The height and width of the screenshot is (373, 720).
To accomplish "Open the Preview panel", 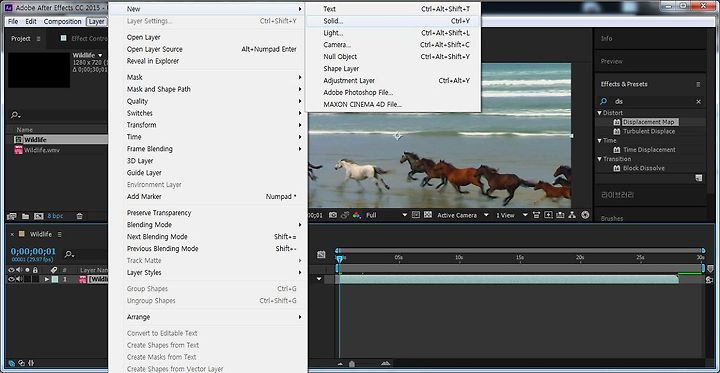I will pos(612,61).
